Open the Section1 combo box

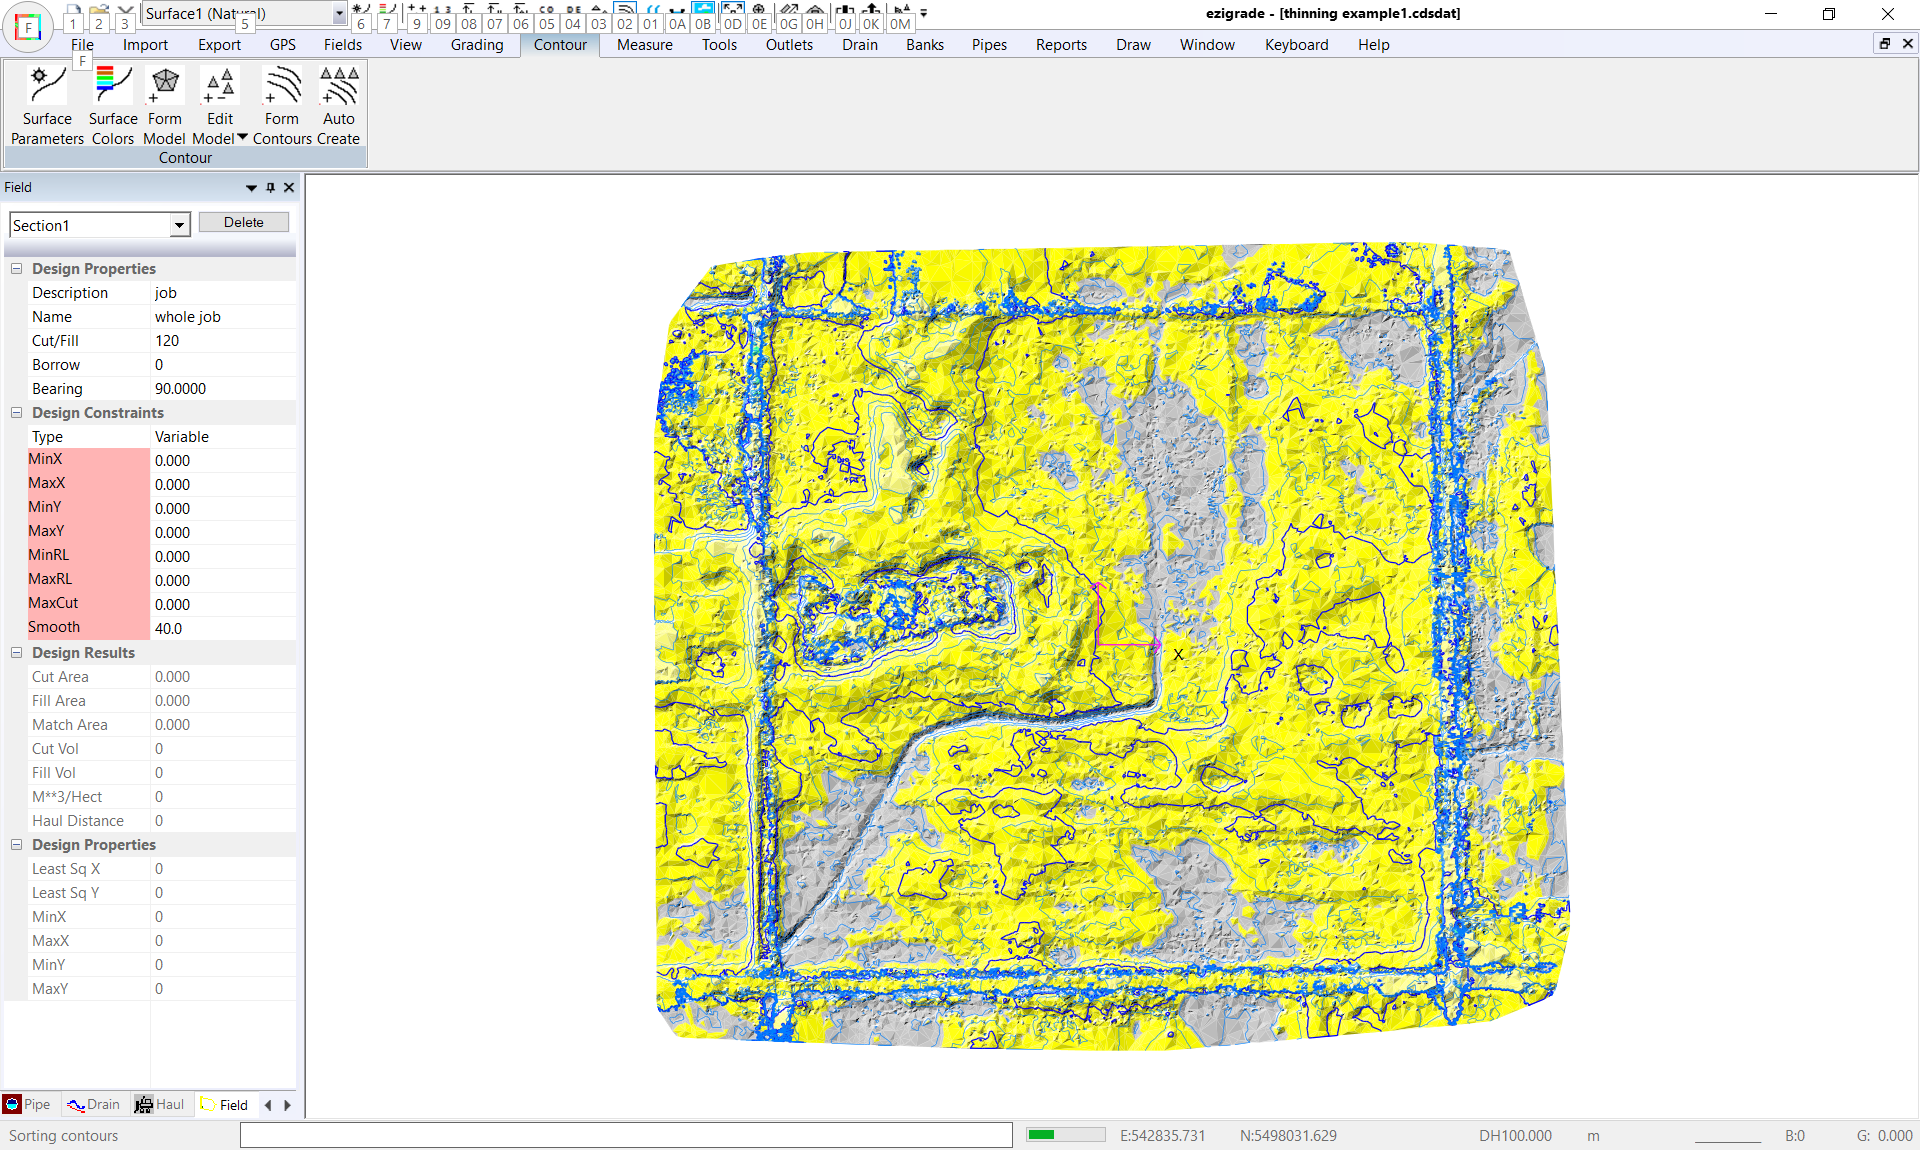[179, 226]
